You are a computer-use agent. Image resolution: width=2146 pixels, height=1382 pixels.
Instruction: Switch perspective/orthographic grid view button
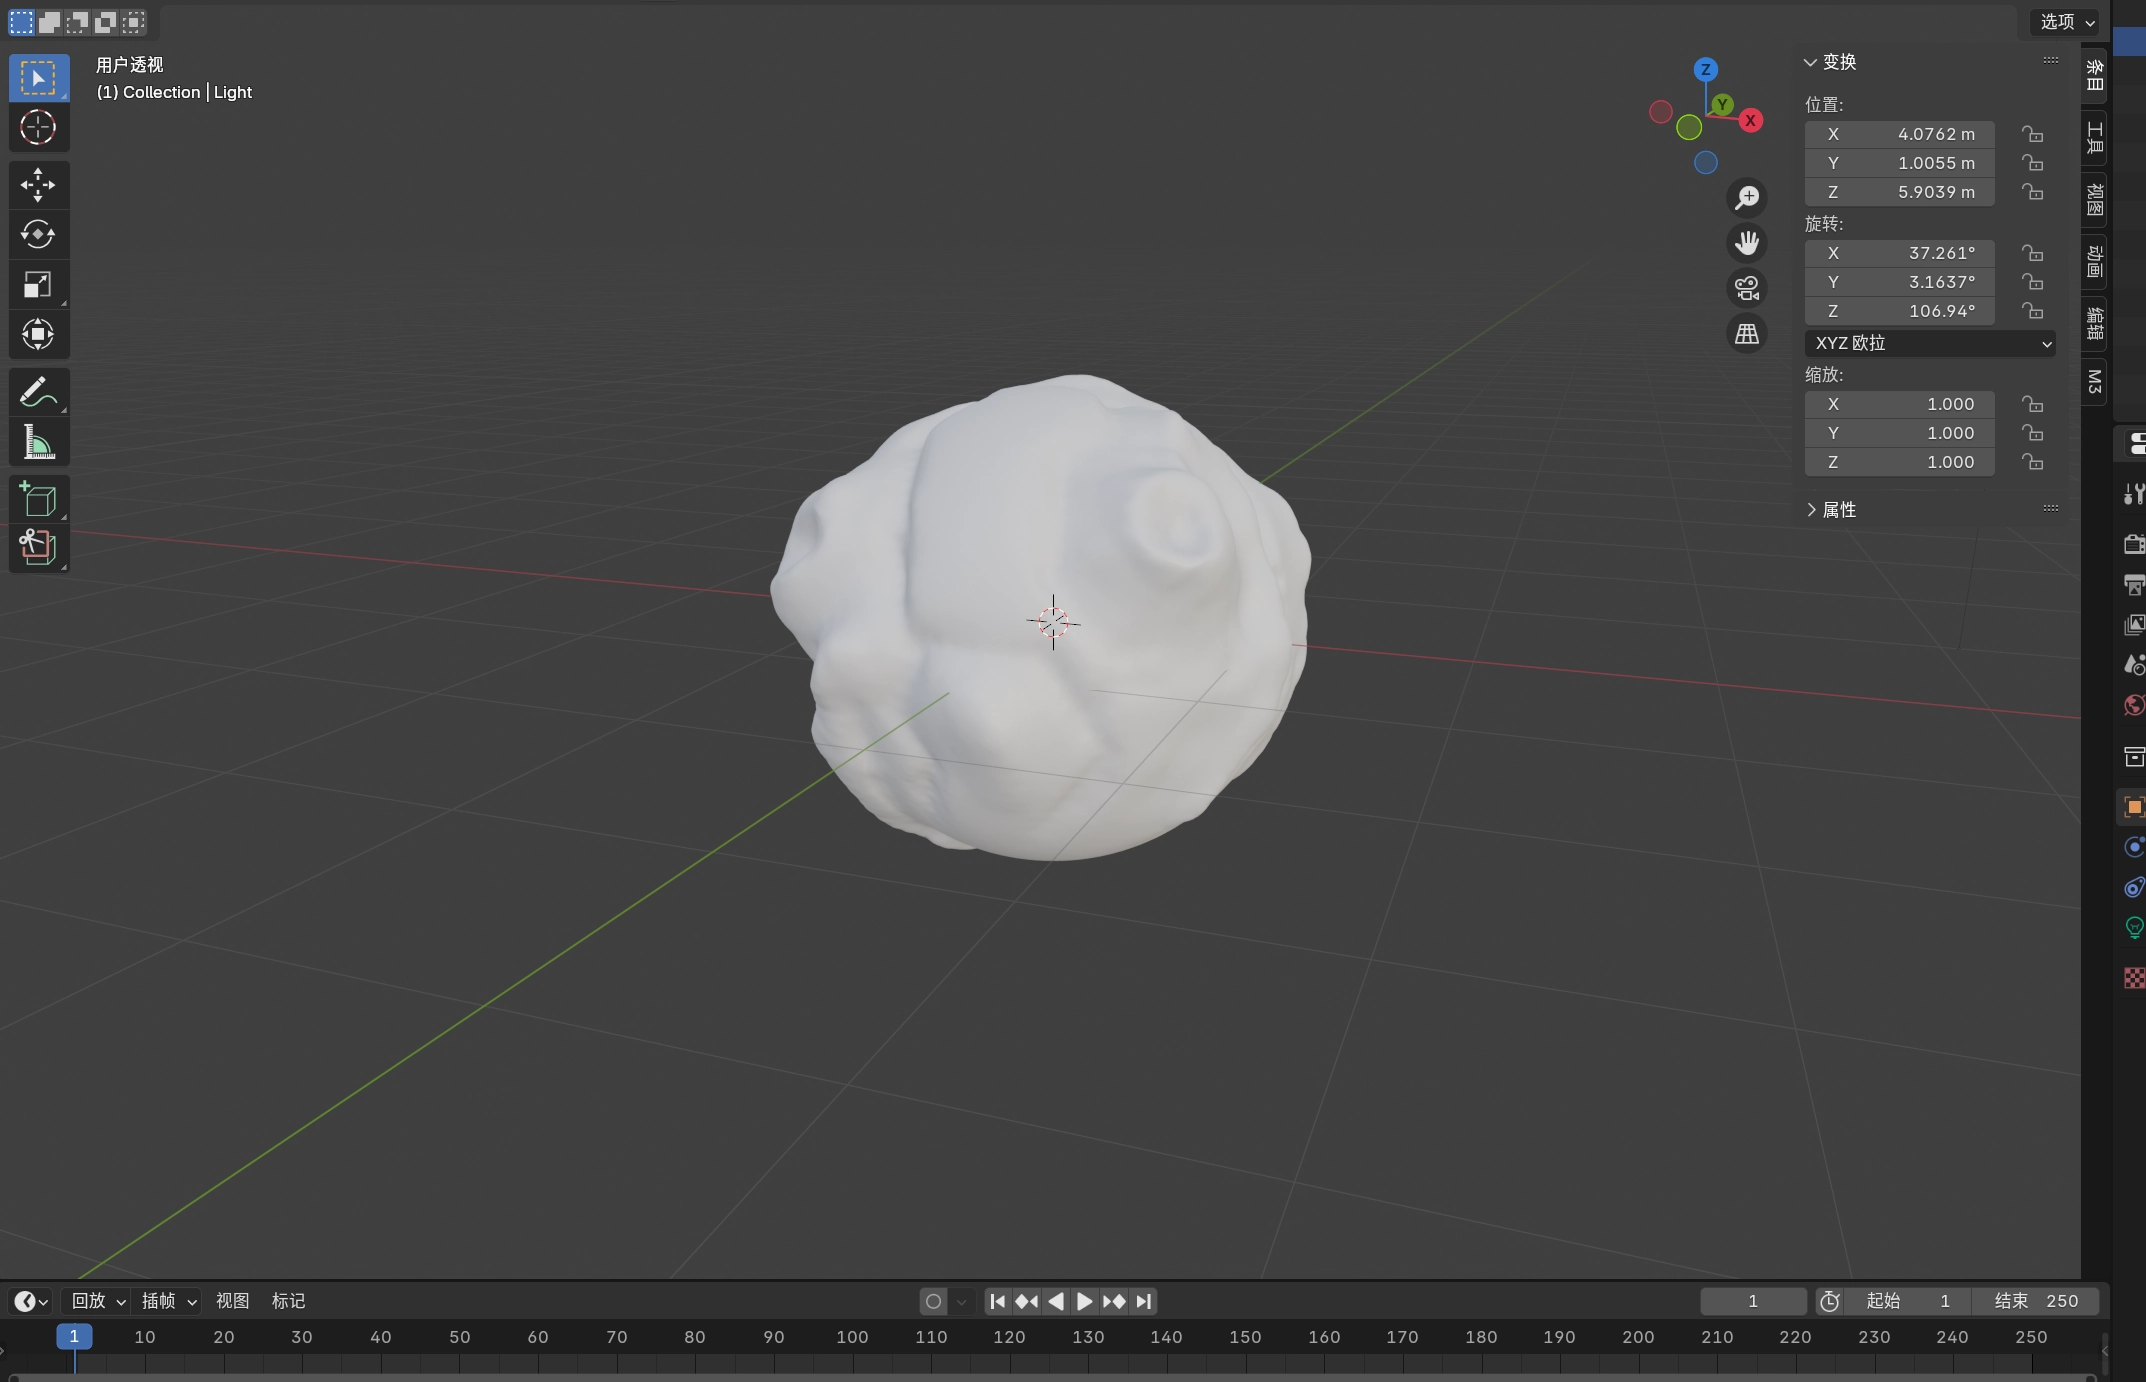tap(1747, 333)
